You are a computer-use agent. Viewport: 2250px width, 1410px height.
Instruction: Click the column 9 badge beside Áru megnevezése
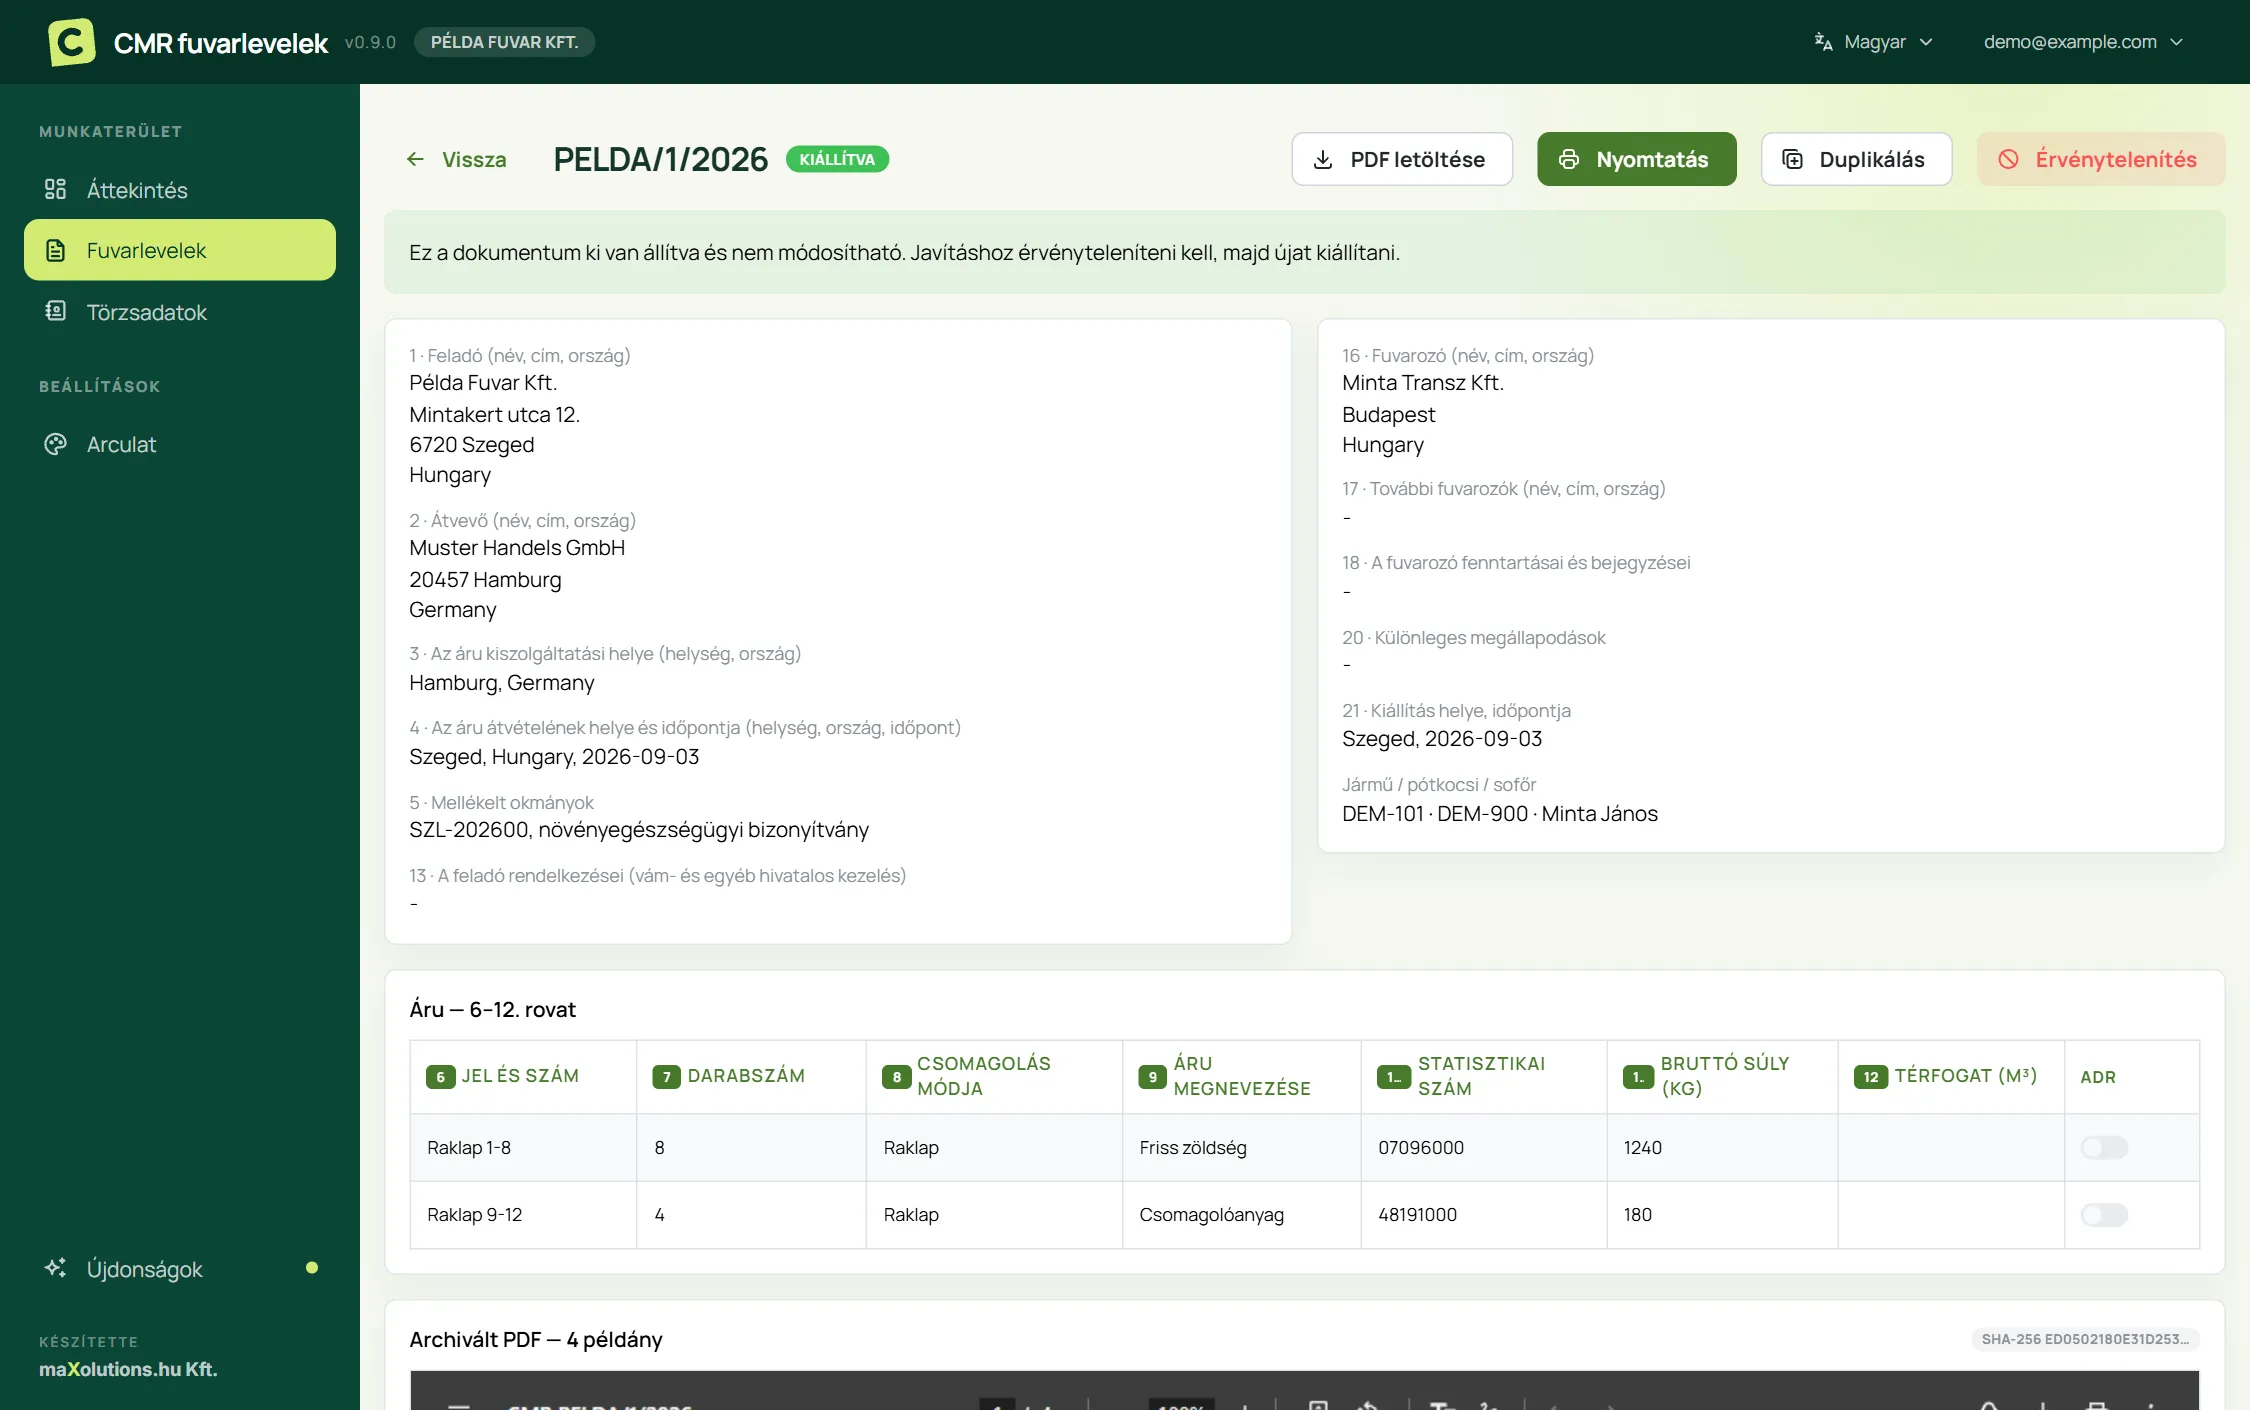click(x=1152, y=1077)
